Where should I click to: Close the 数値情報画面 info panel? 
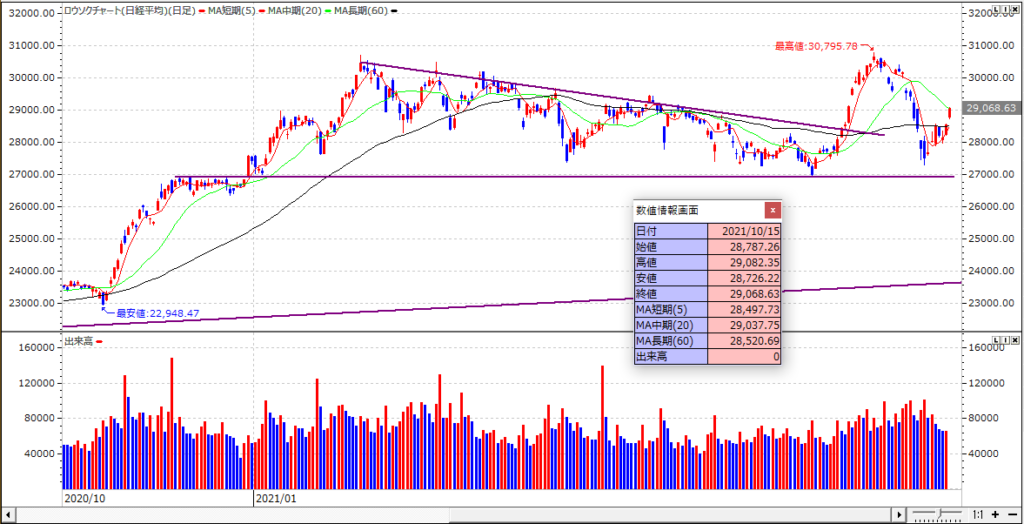(772, 210)
